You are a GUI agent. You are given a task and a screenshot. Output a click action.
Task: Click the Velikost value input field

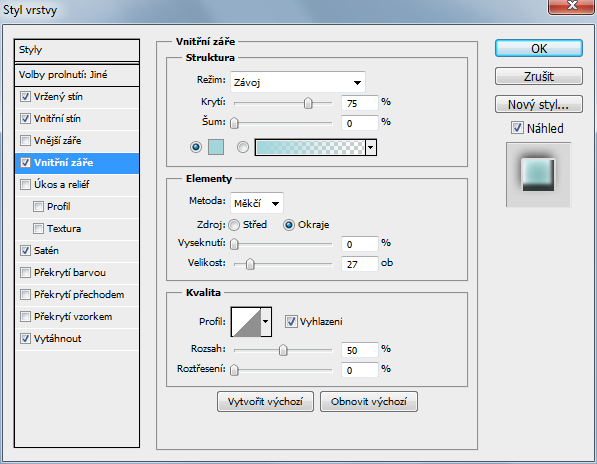pos(359,264)
